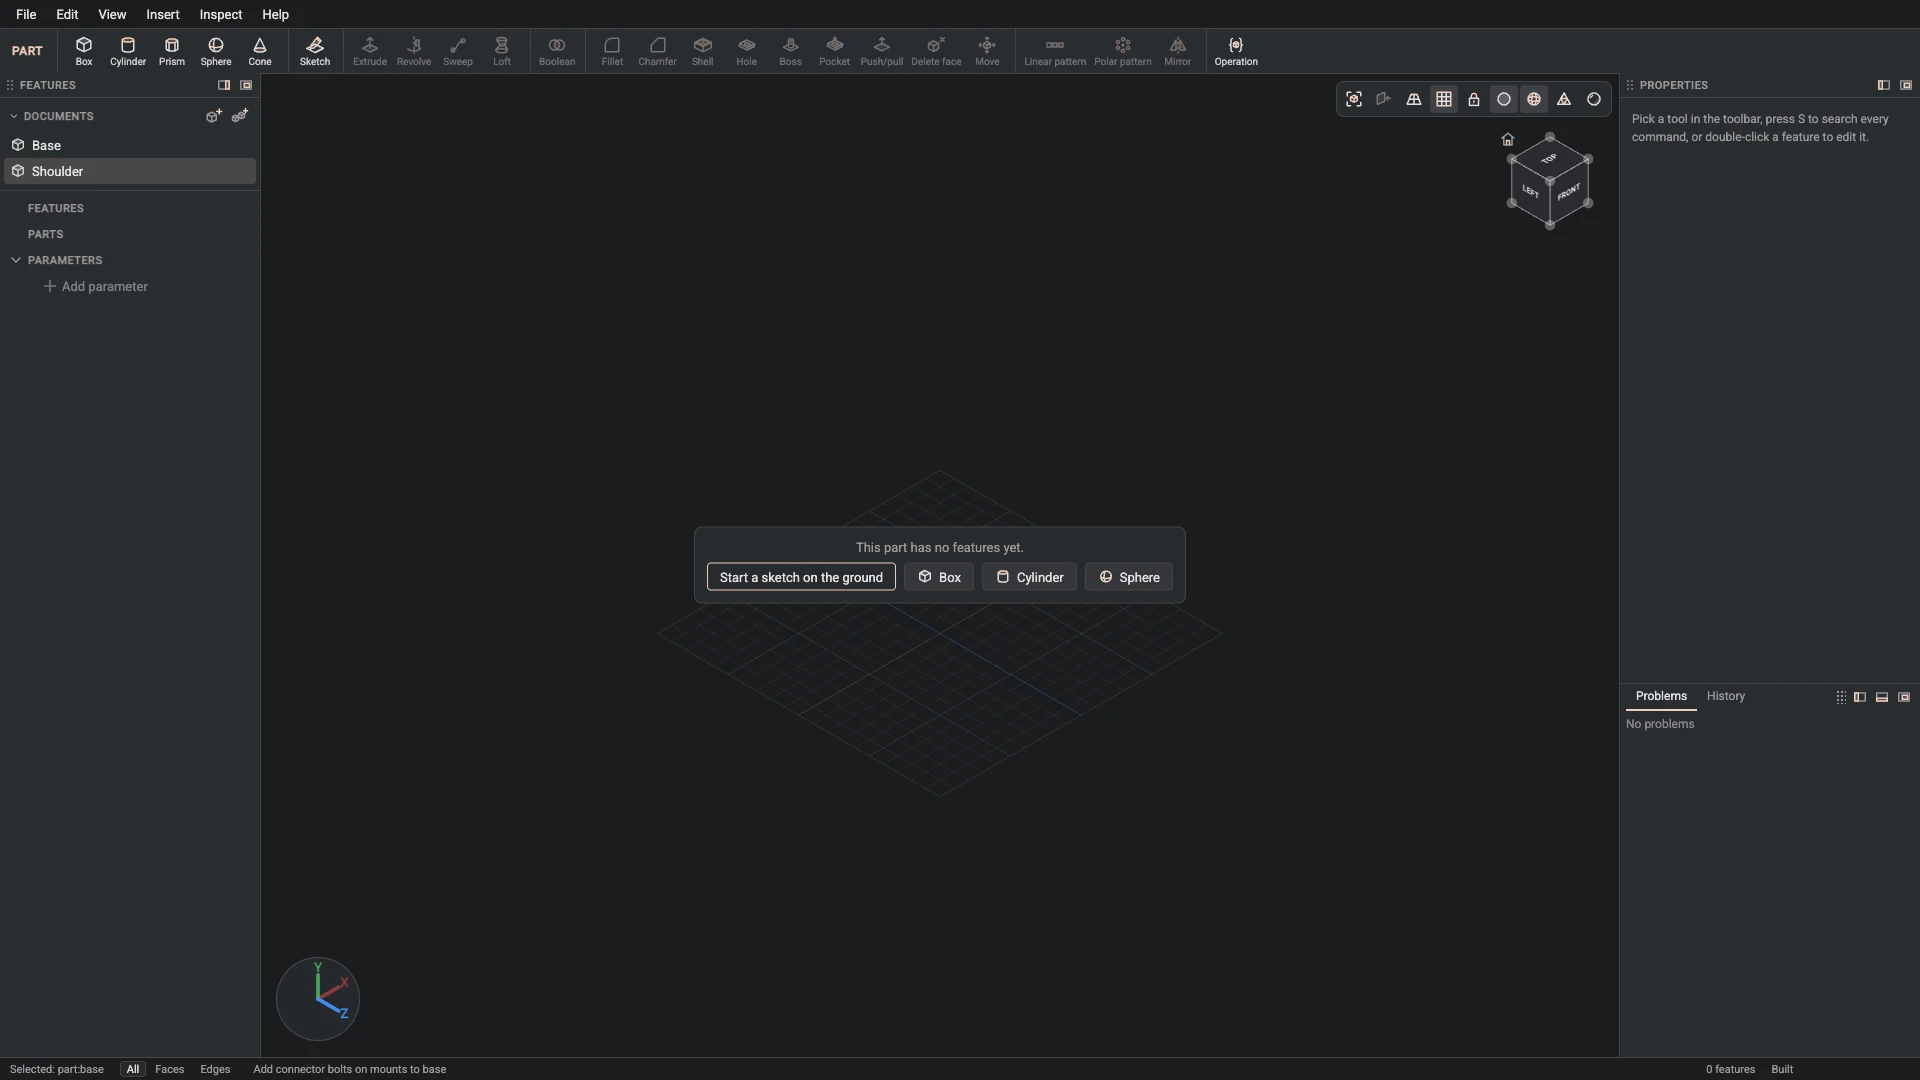The height and width of the screenshot is (1080, 1920).
Task: Click the FRONT face of the view cube
Action: pyautogui.click(x=1569, y=192)
